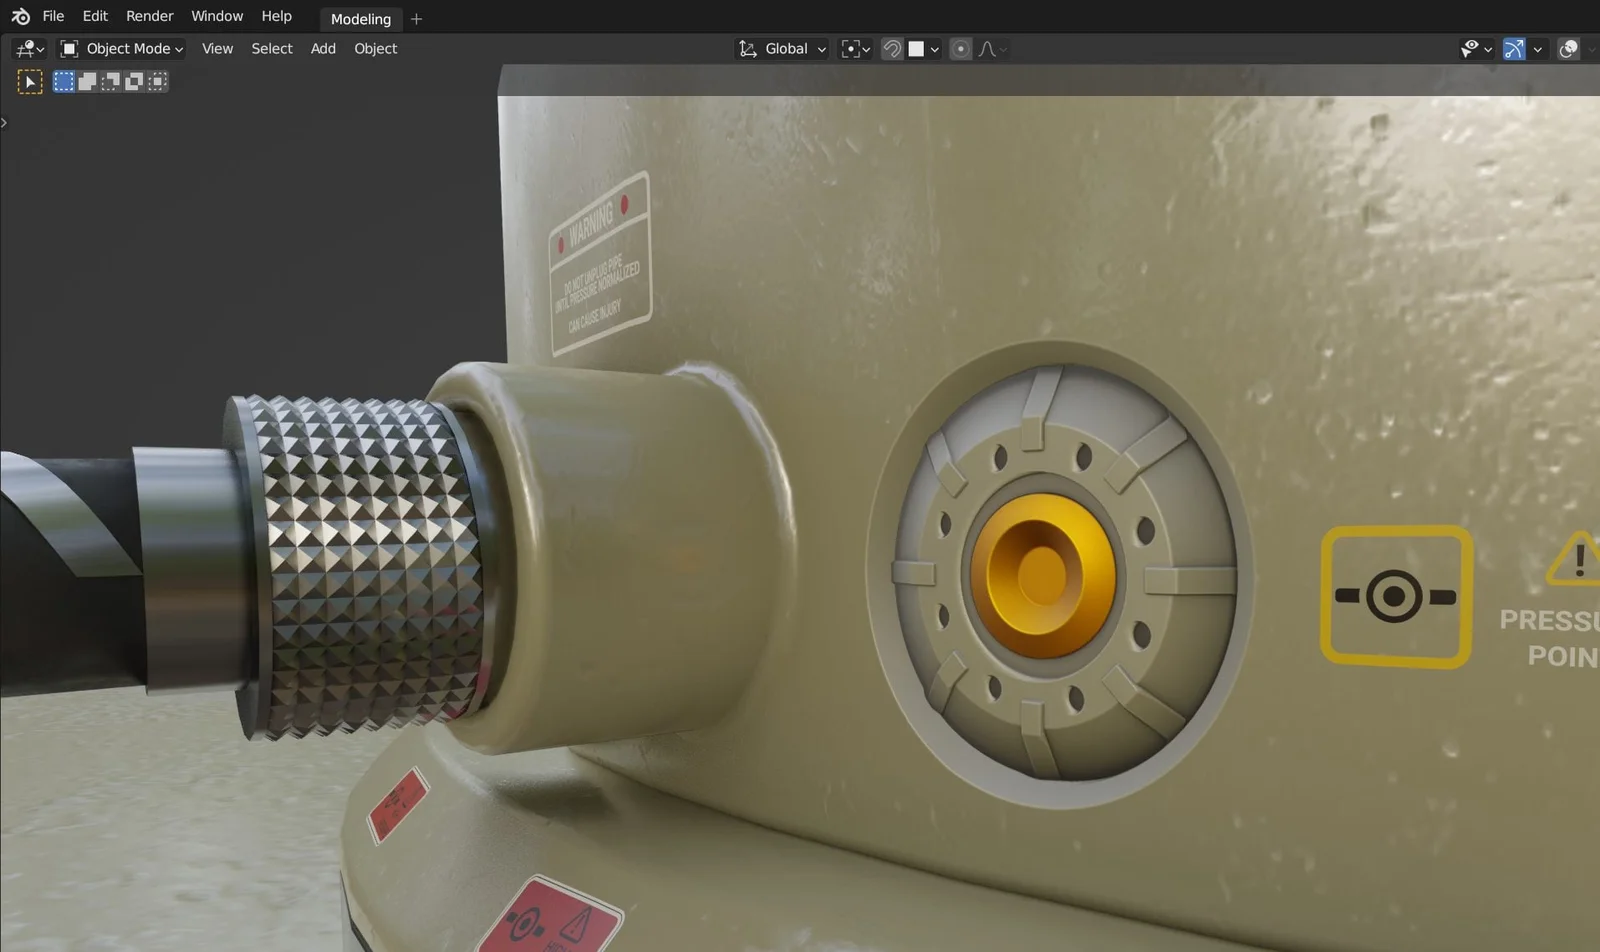Click the Blender logo icon

click(20, 17)
